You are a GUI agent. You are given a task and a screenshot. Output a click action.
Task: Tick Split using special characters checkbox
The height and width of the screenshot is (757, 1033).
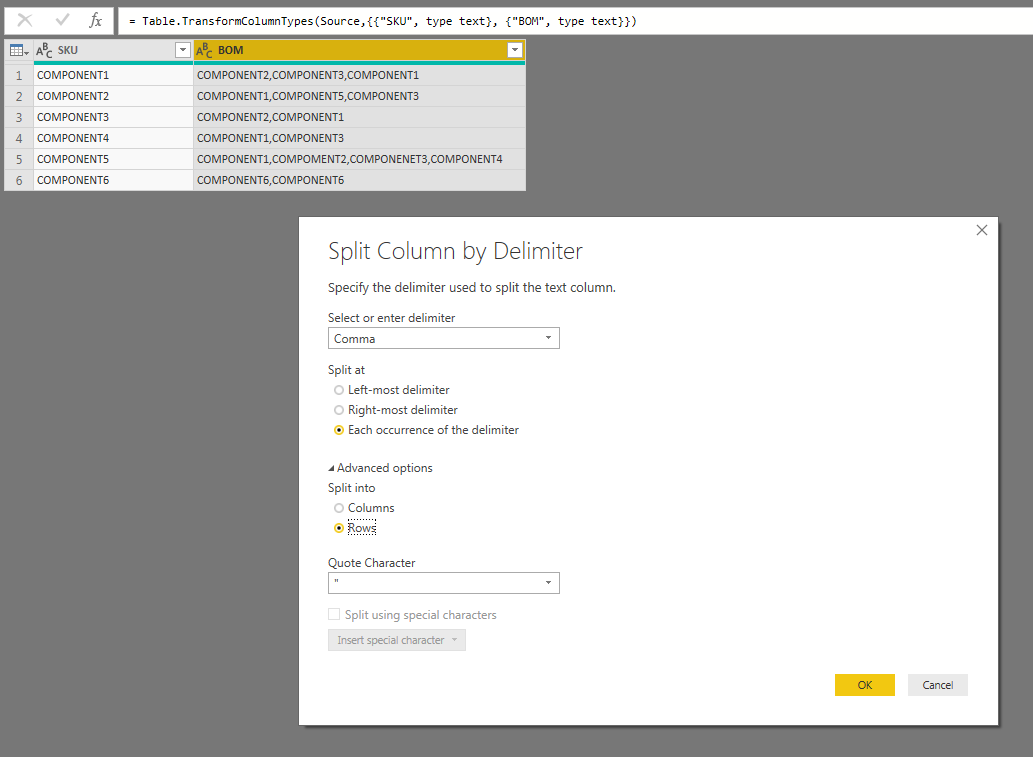tap(334, 615)
